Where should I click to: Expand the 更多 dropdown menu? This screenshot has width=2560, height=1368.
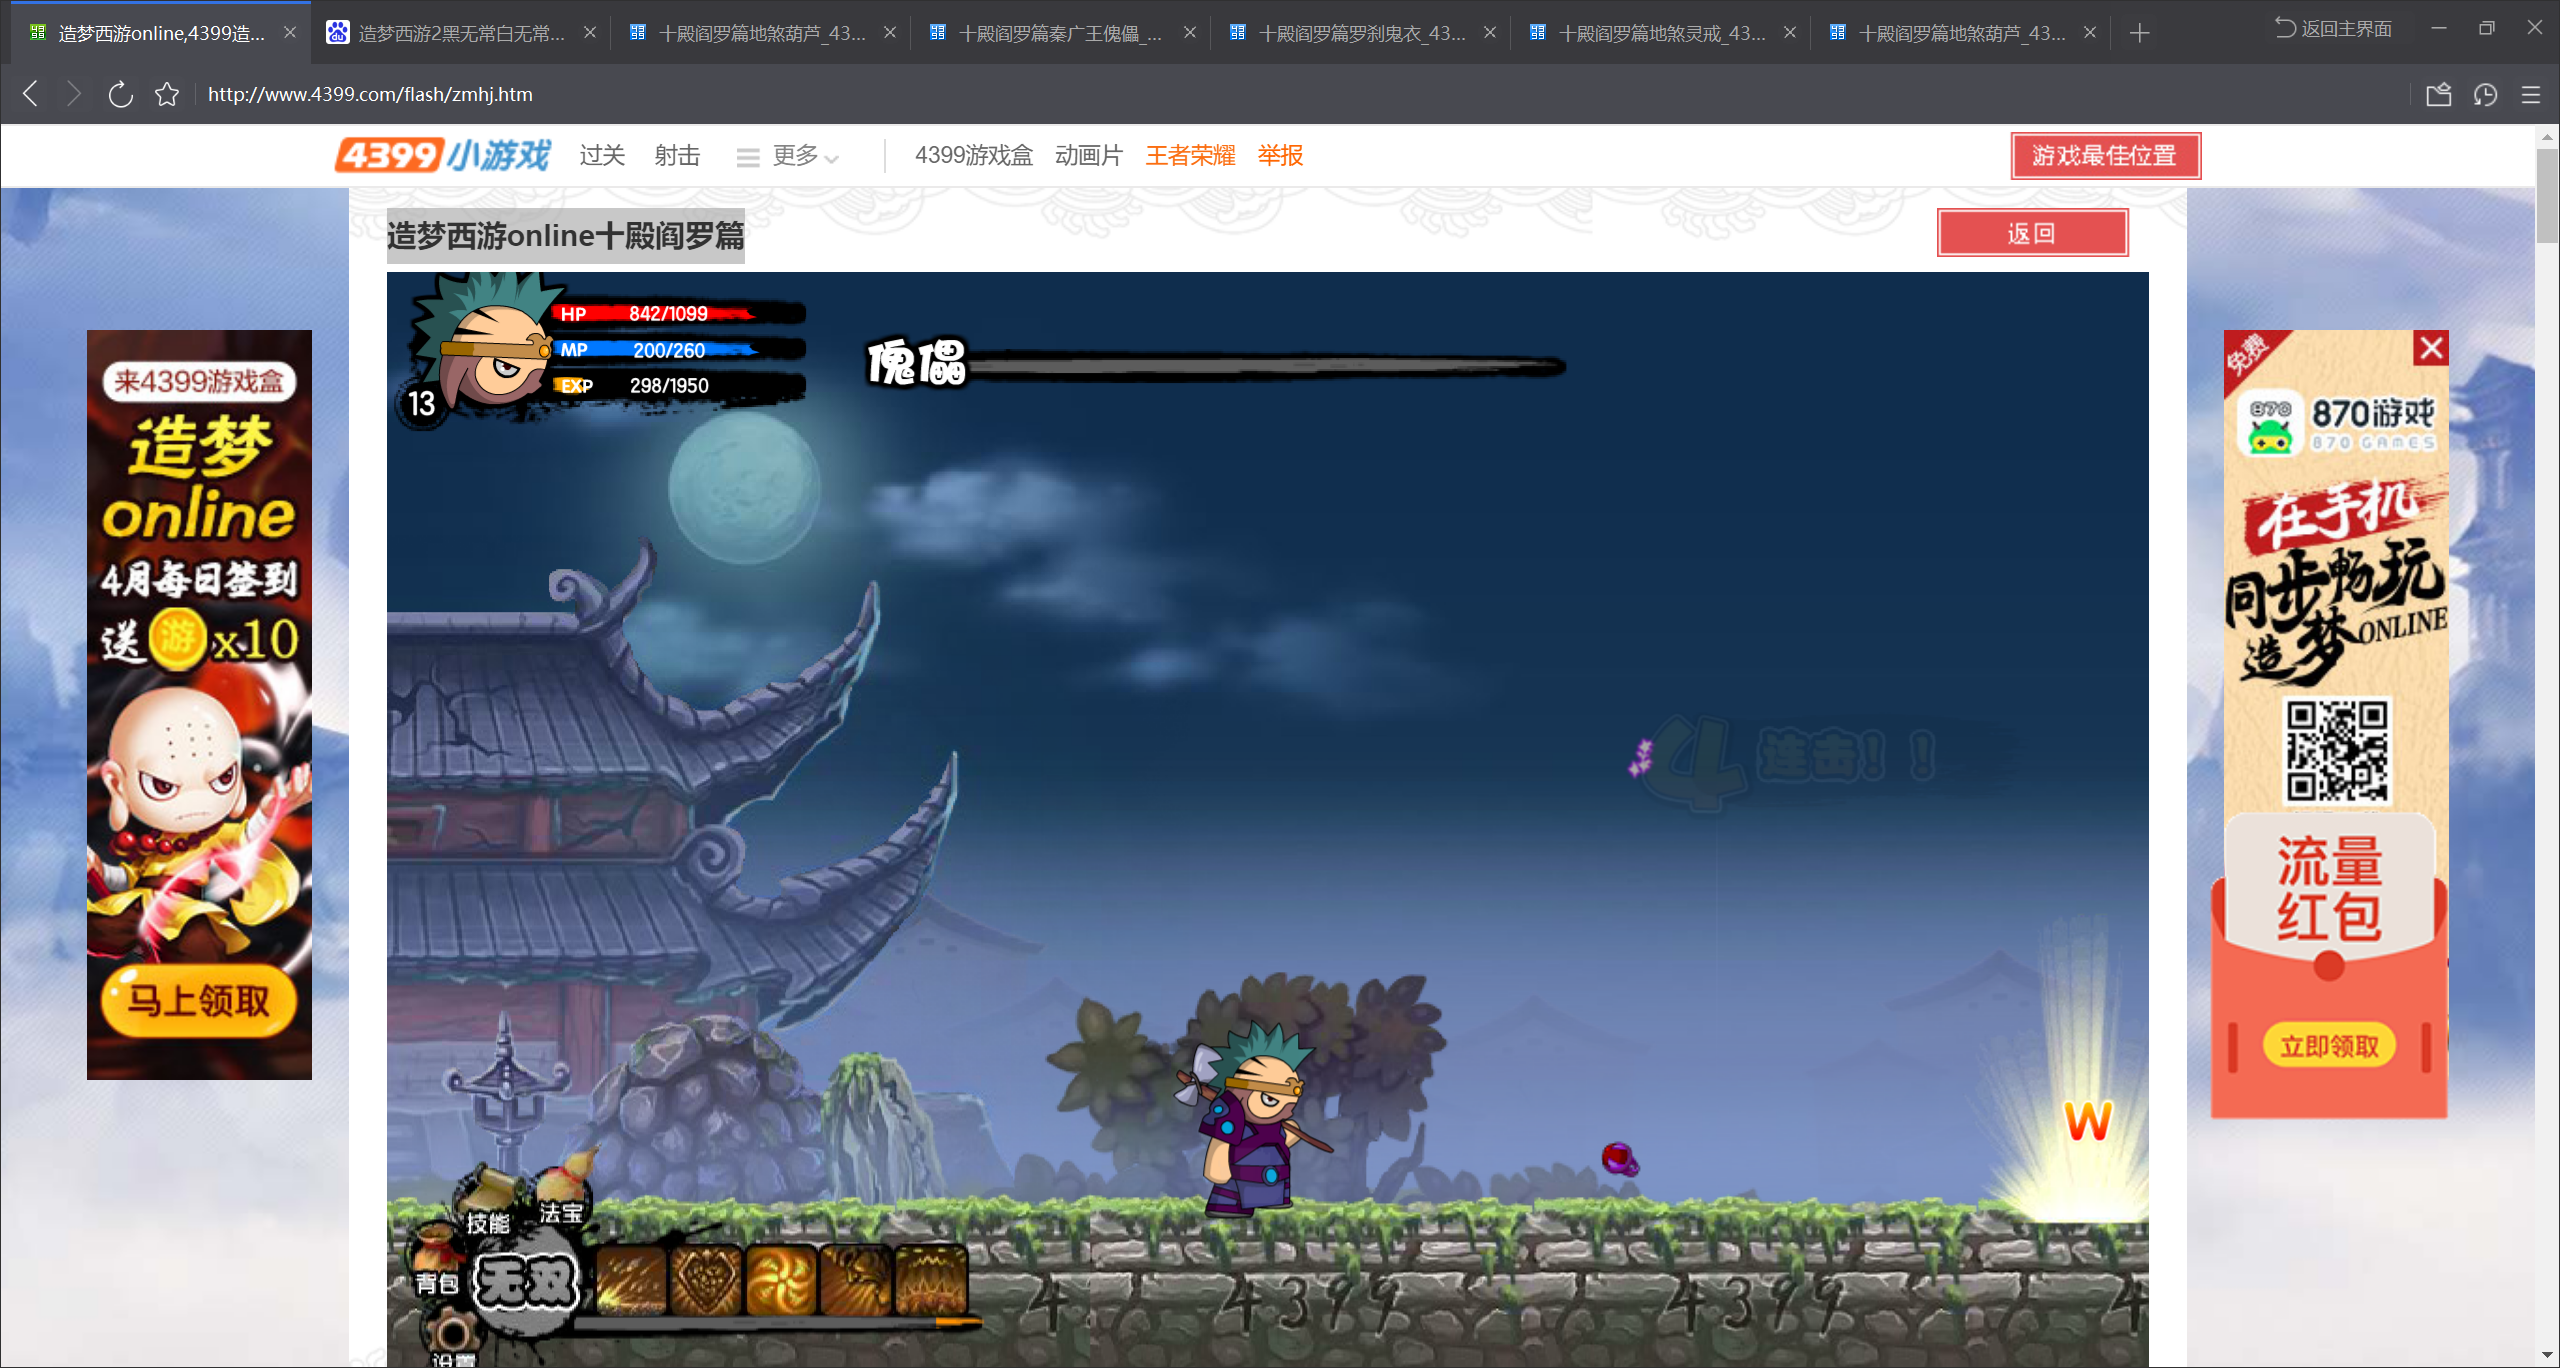tap(788, 156)
